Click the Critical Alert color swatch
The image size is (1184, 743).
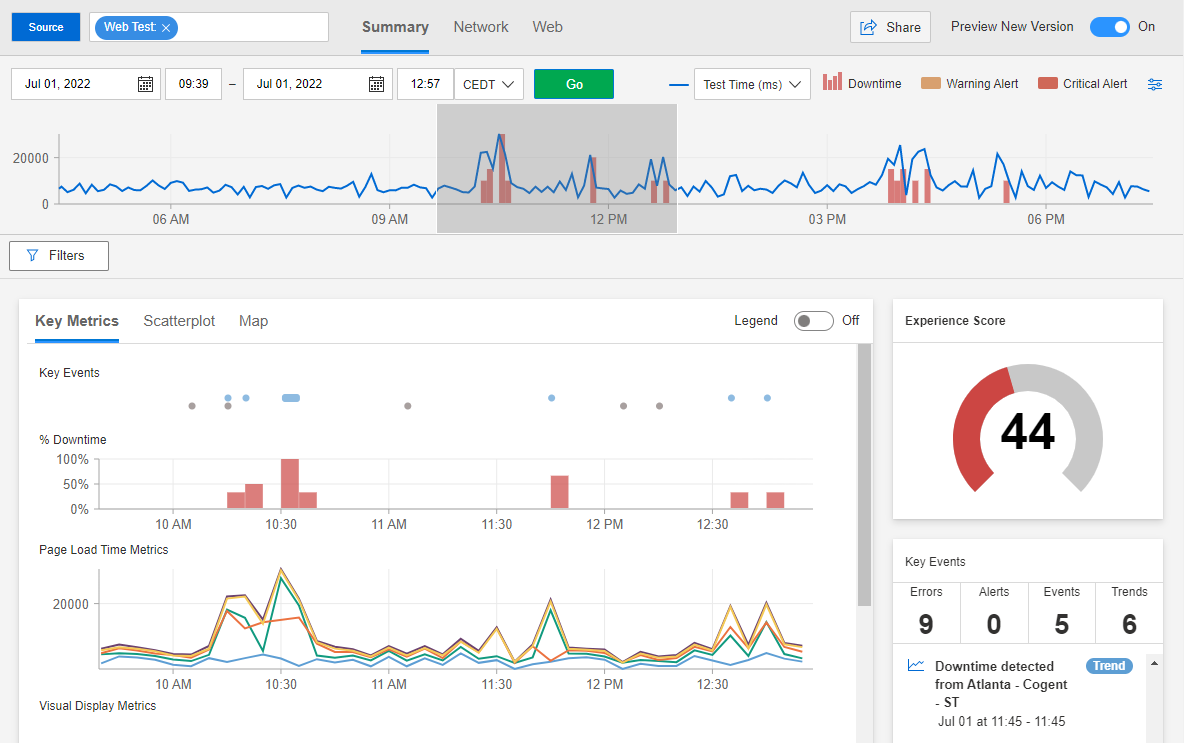[1048, 83]
